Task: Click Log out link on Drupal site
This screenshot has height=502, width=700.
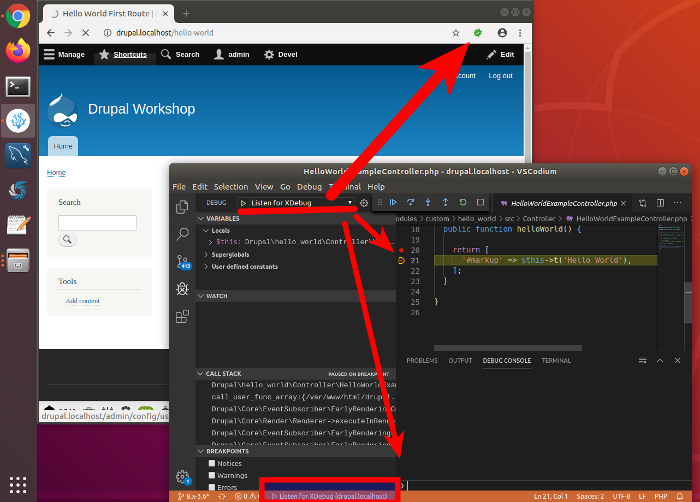Action: point(500,75)
